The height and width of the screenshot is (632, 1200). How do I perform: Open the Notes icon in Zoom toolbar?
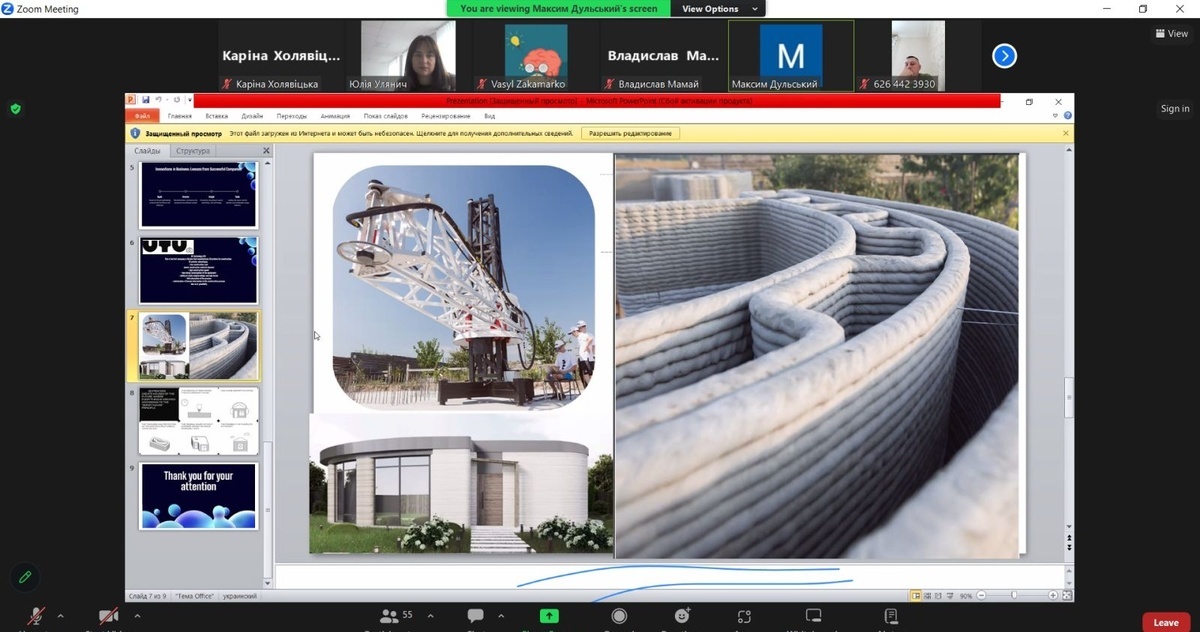click(890, 616)
